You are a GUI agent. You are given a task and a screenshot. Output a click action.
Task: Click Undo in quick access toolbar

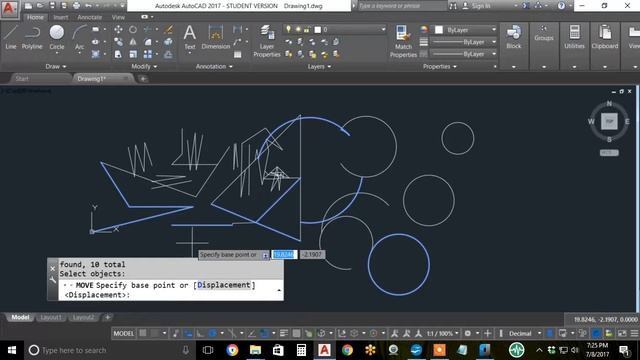point(89,6)
